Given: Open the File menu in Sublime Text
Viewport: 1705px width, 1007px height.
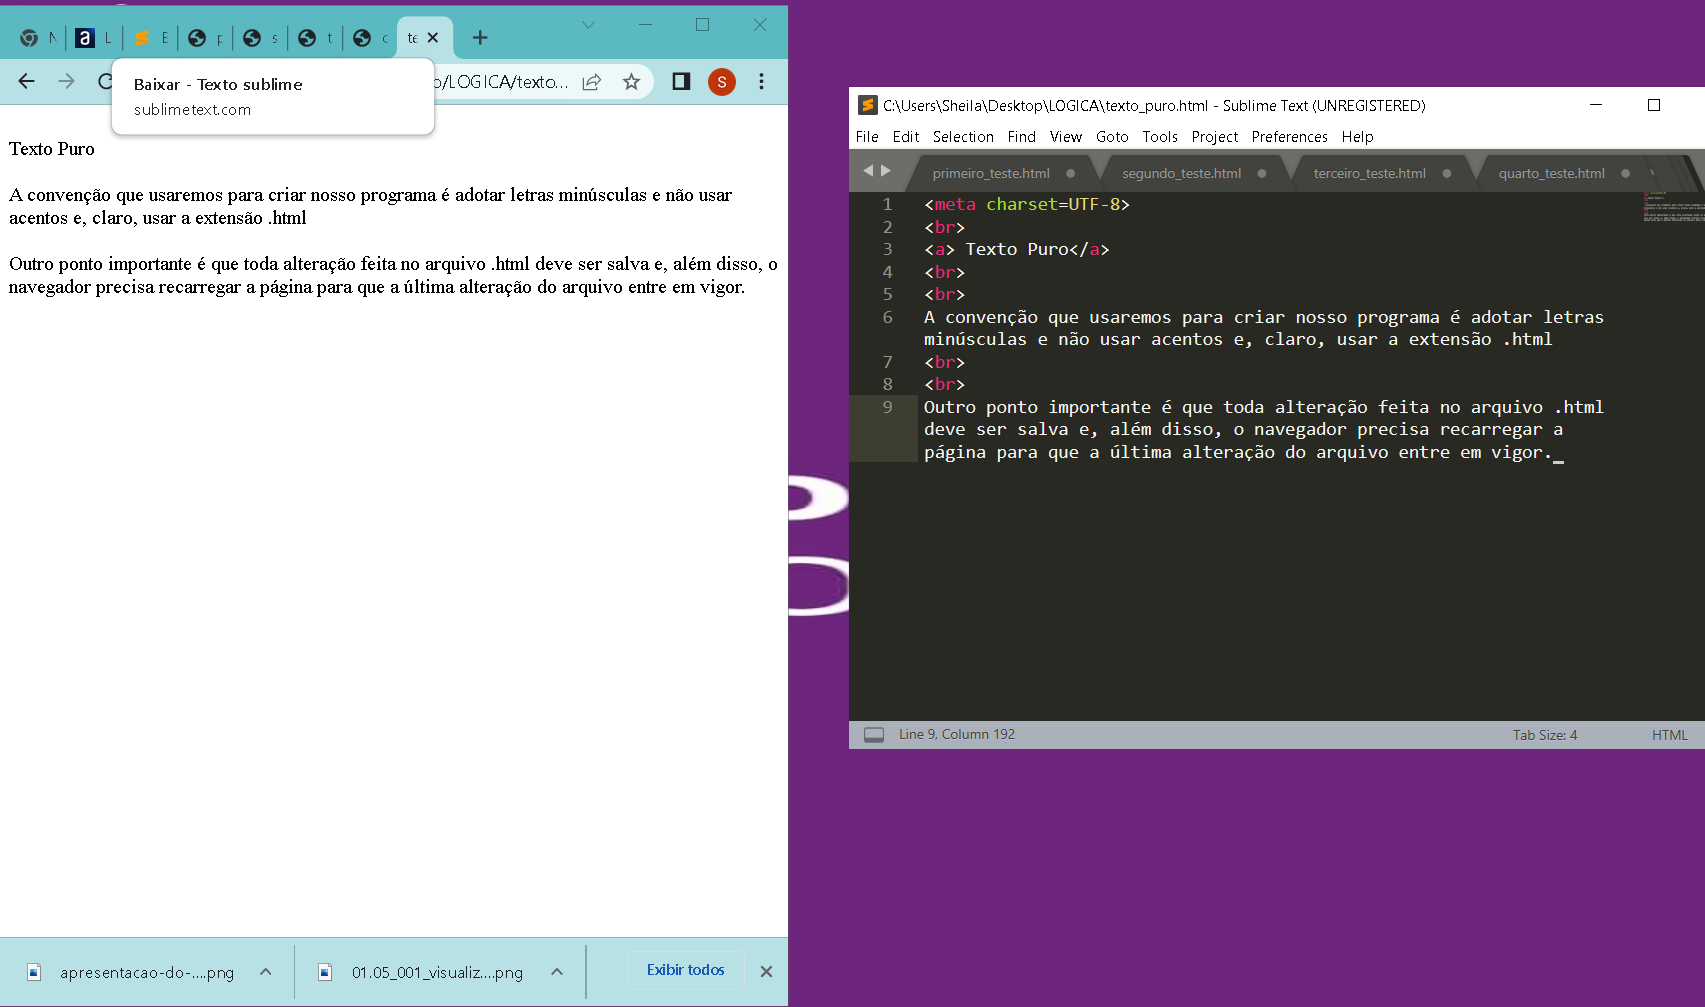Looking at the screenshot, I should pyautogui.click(x=867, y=137).
